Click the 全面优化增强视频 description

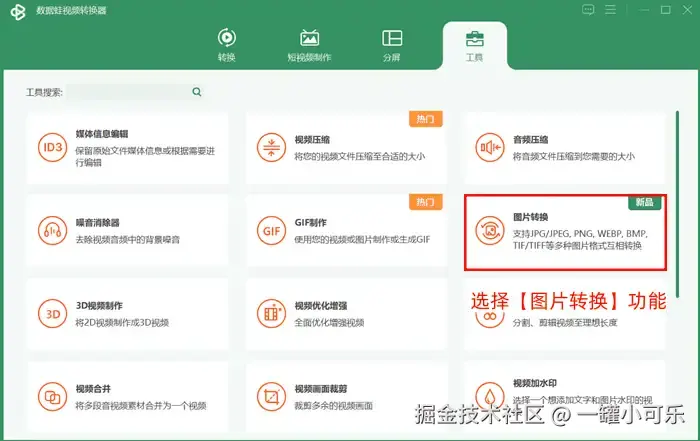329,323
